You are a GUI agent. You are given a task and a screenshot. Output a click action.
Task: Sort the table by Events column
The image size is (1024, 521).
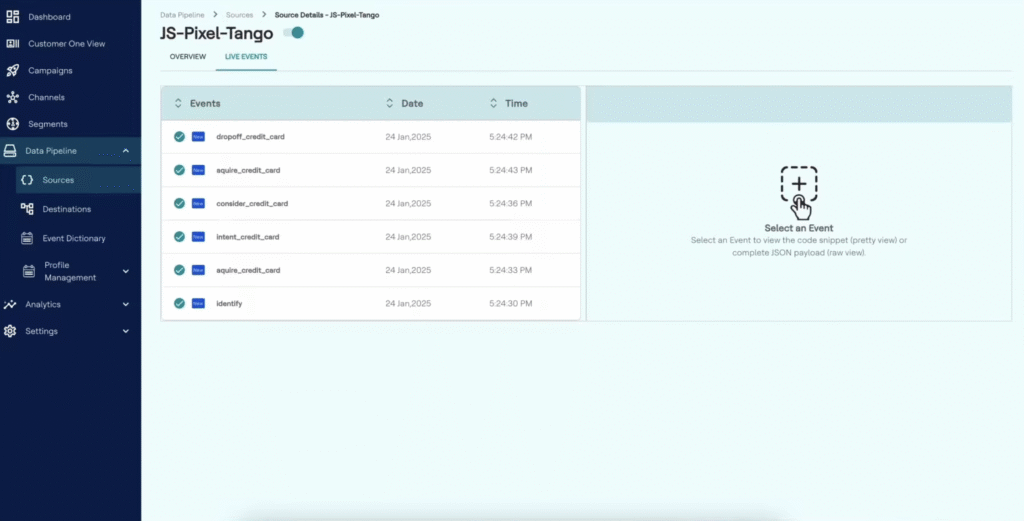[x=179, y=103]
